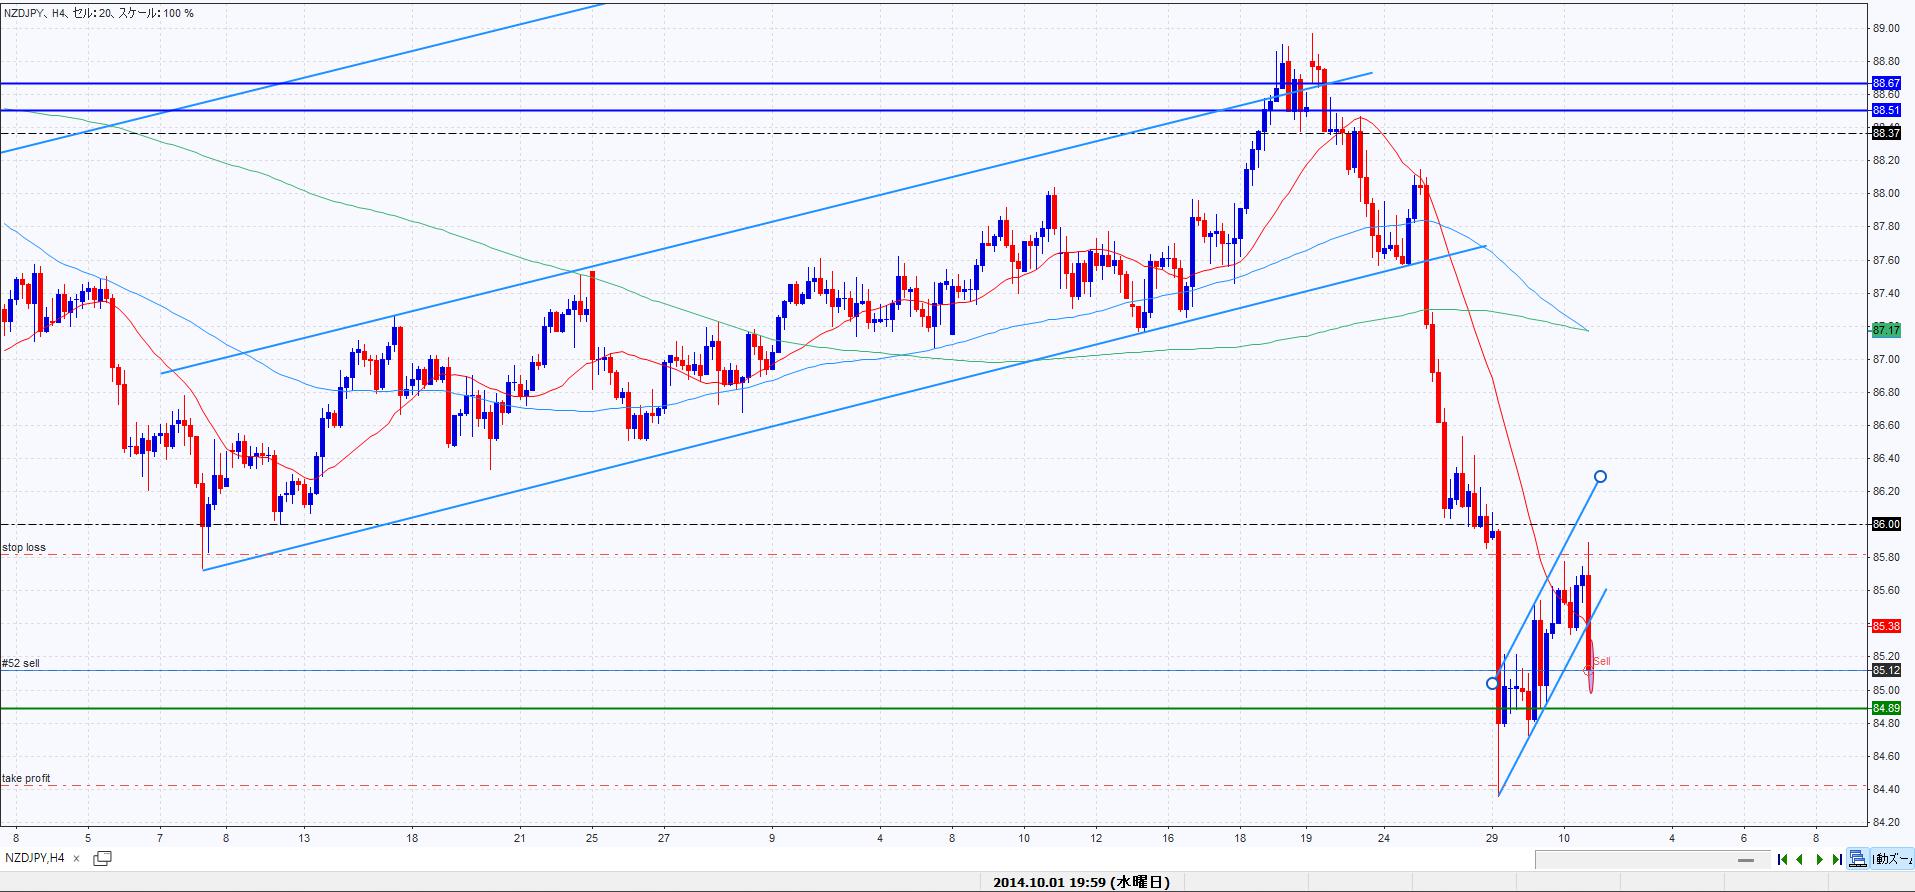
Task: Click the horizontal chart scrollbar
Action: [x=1650, y=860]
